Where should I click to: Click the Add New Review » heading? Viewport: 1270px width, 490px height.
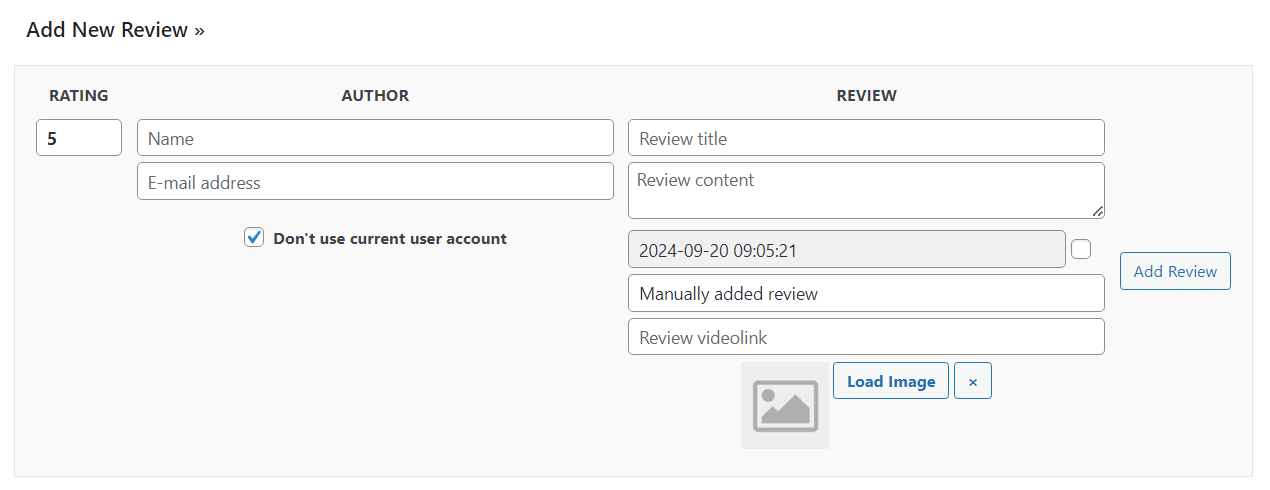coord(115,30)
